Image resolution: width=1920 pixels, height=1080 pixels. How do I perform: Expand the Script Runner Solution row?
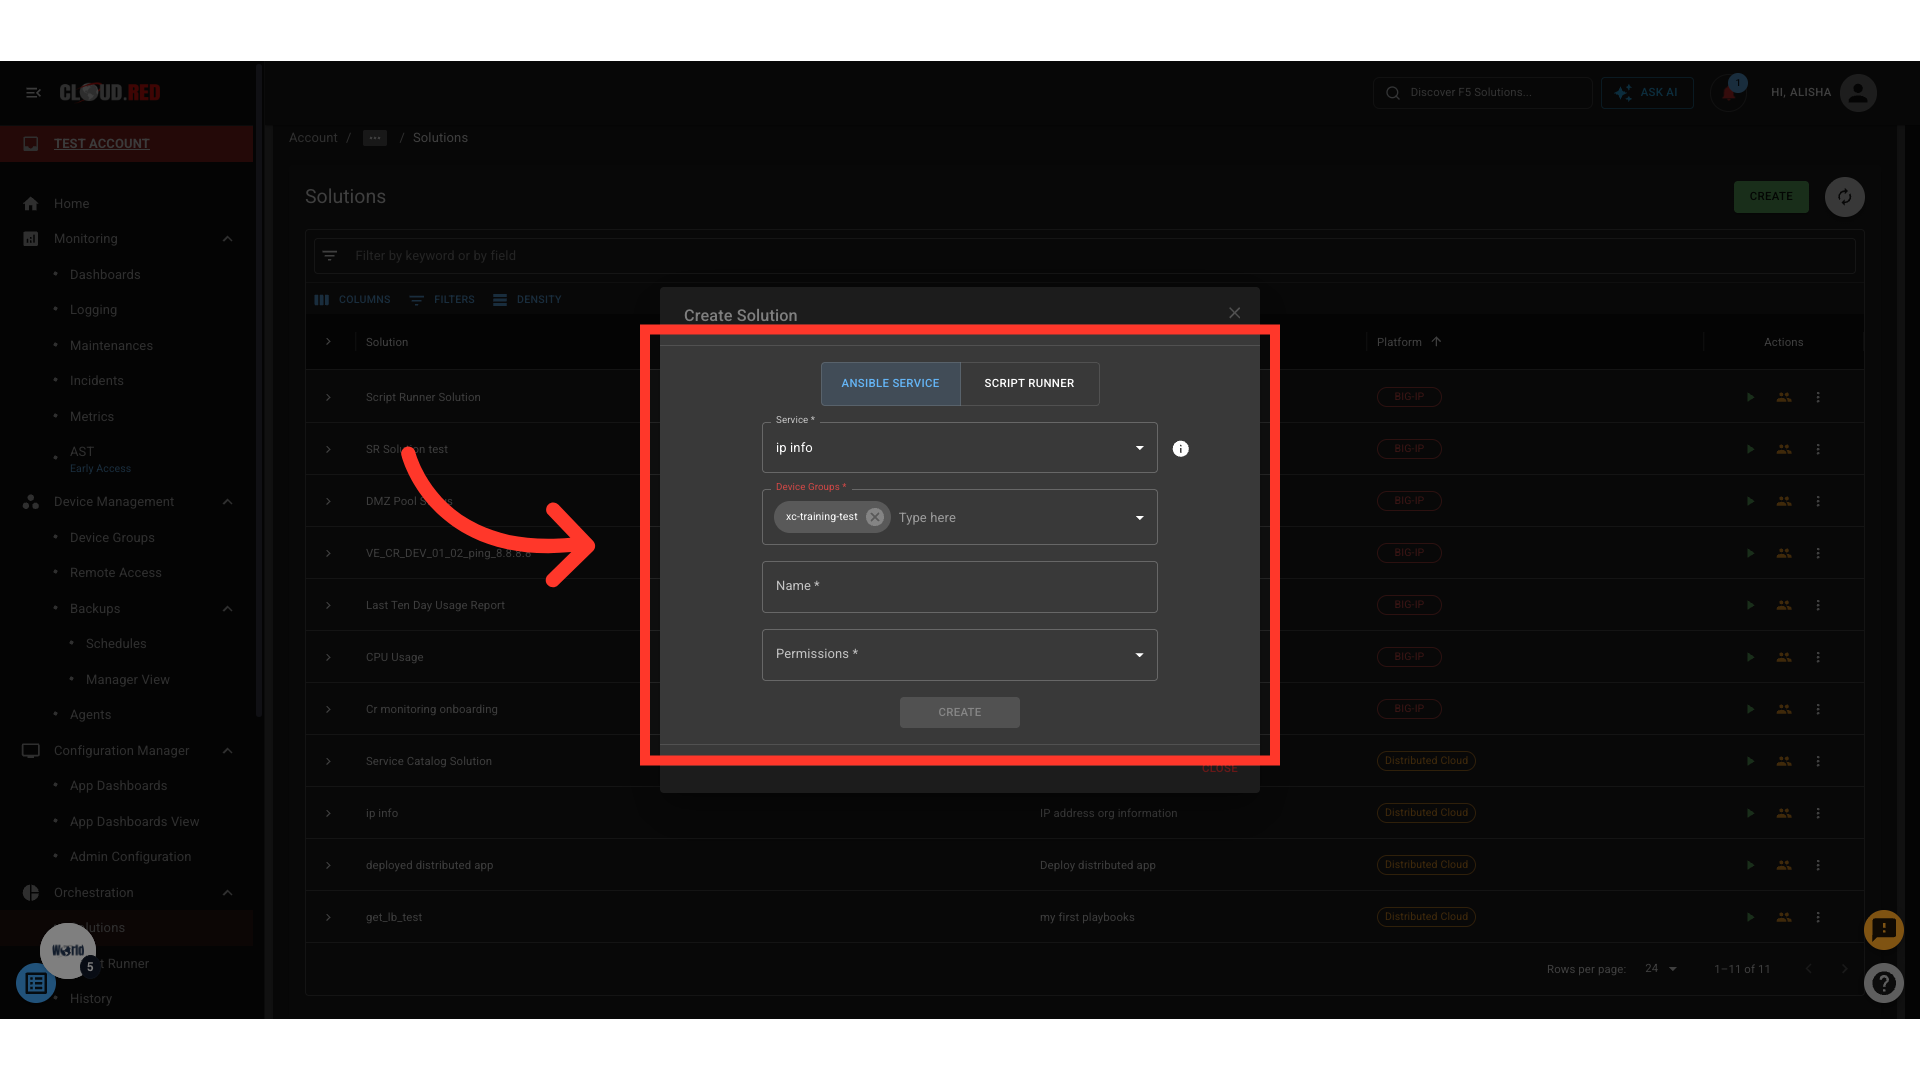(x=328, y=397)
